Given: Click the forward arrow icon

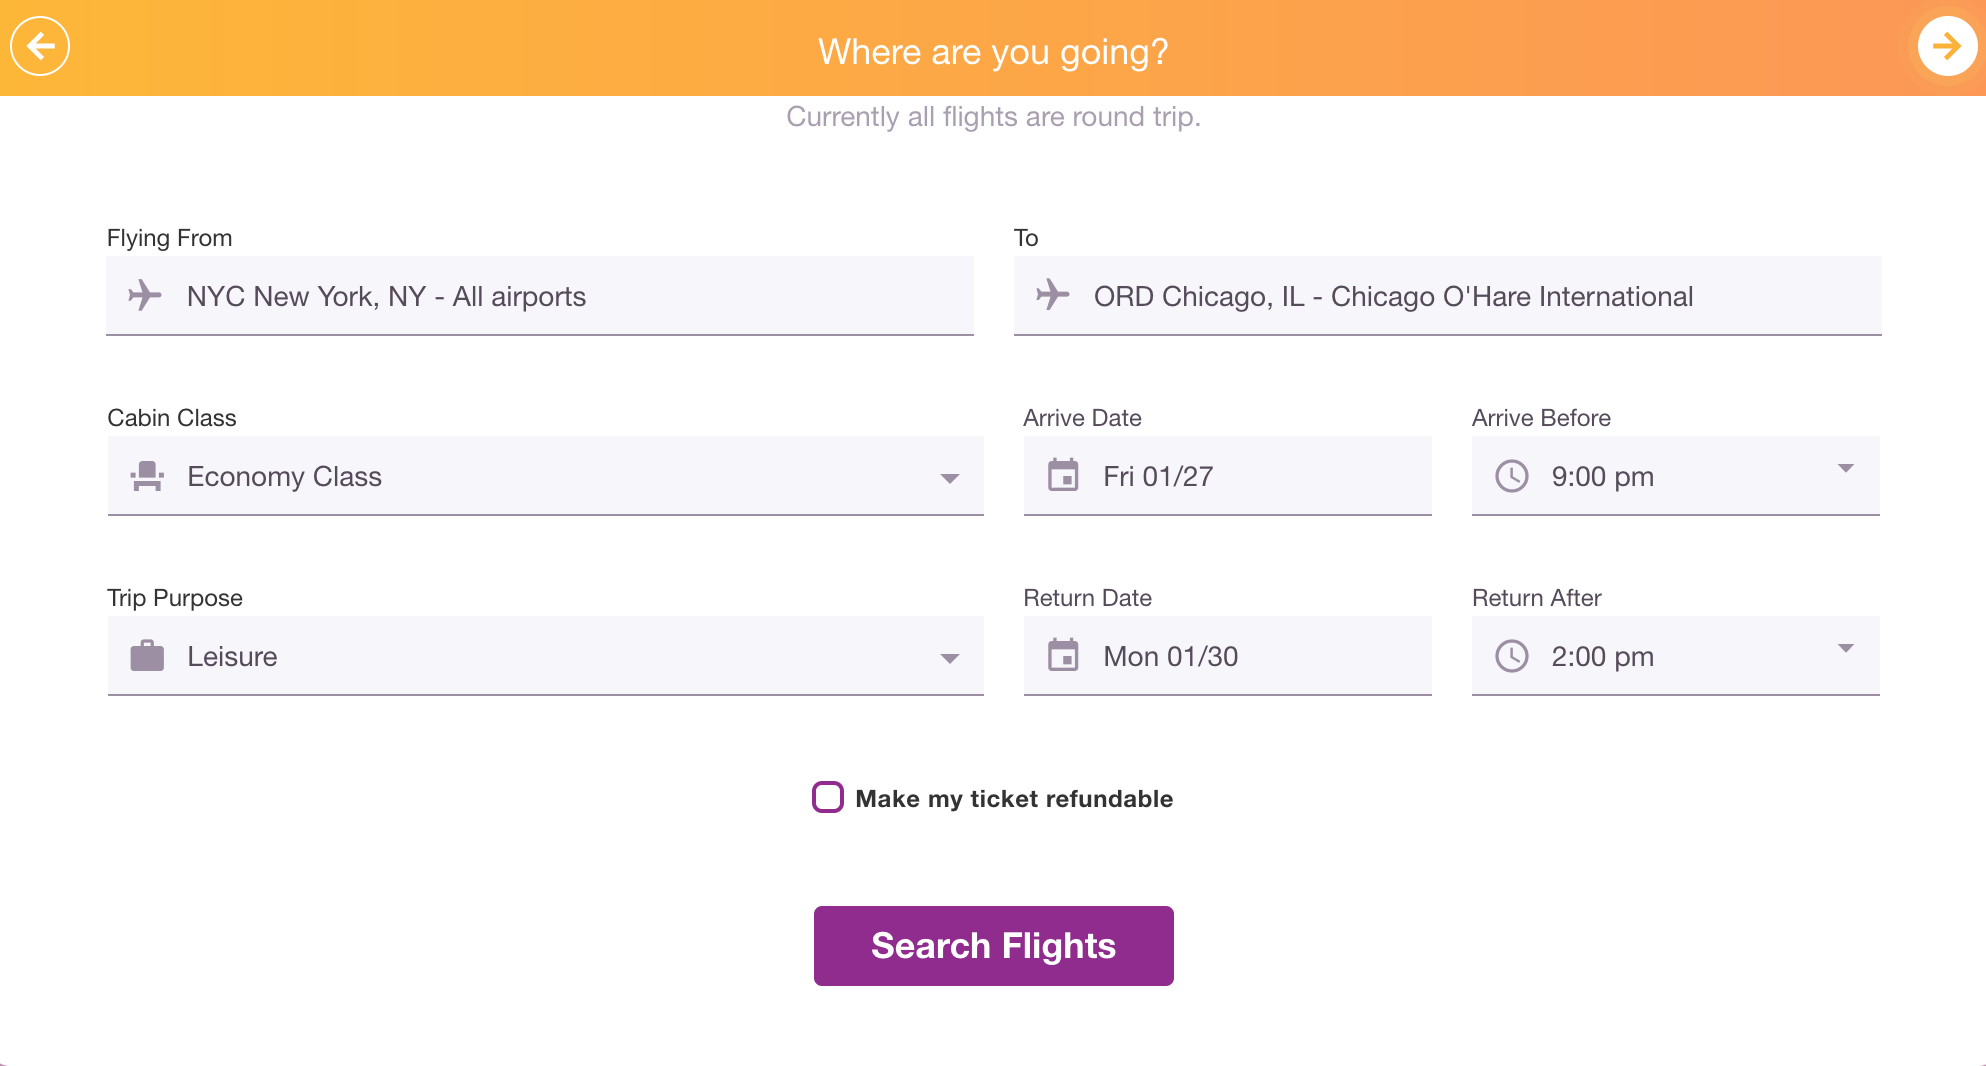Looking at the screenshot, I should tap(1946, 46).
